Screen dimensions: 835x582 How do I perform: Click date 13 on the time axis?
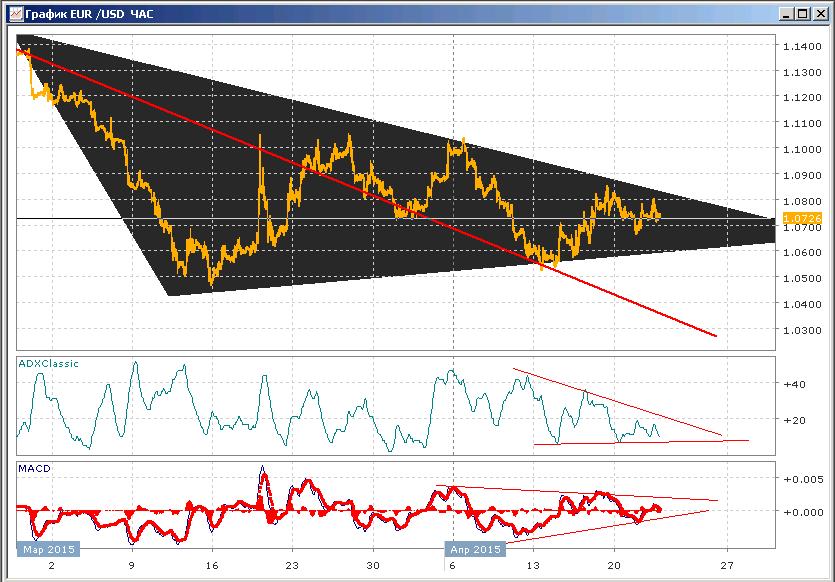pyautogui.click(x=533, y=565)
